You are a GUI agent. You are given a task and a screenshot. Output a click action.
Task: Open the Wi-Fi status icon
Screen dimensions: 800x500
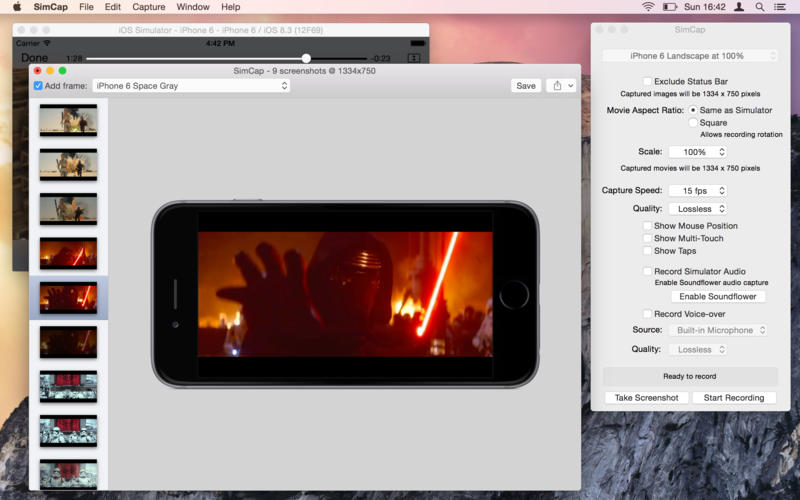[648, 7]
